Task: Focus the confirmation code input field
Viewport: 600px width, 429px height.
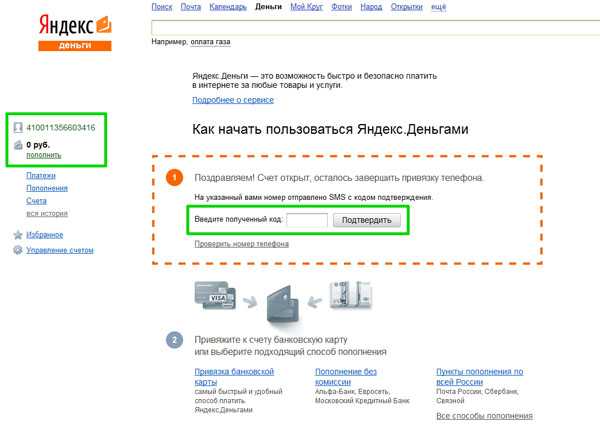Action: point(307,220)
